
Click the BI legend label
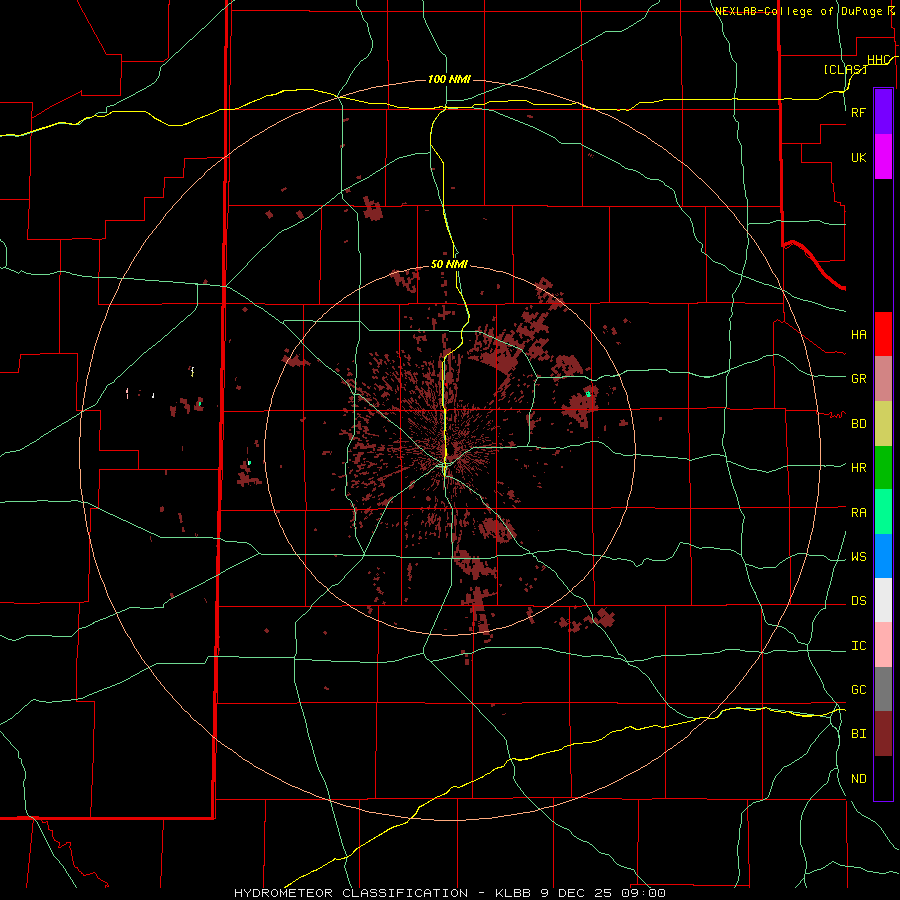(859, 734)
